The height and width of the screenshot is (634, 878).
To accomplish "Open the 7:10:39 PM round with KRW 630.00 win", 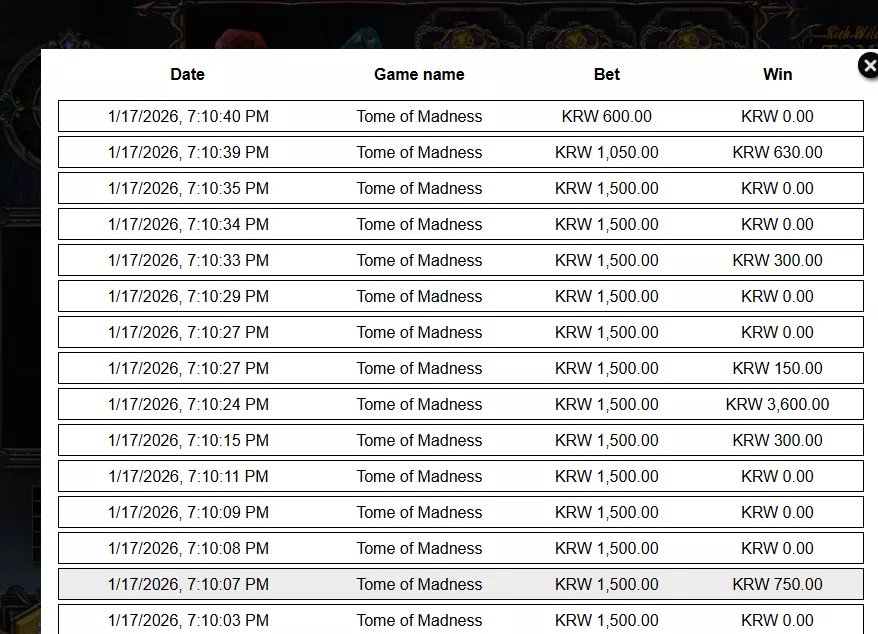I will [x=461, y=152].
